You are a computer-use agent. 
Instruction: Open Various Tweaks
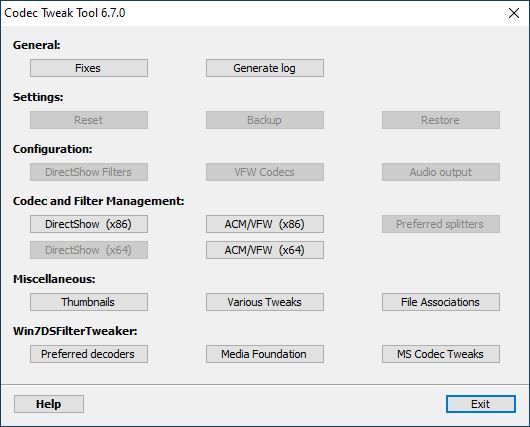click(x=265, y=302)
